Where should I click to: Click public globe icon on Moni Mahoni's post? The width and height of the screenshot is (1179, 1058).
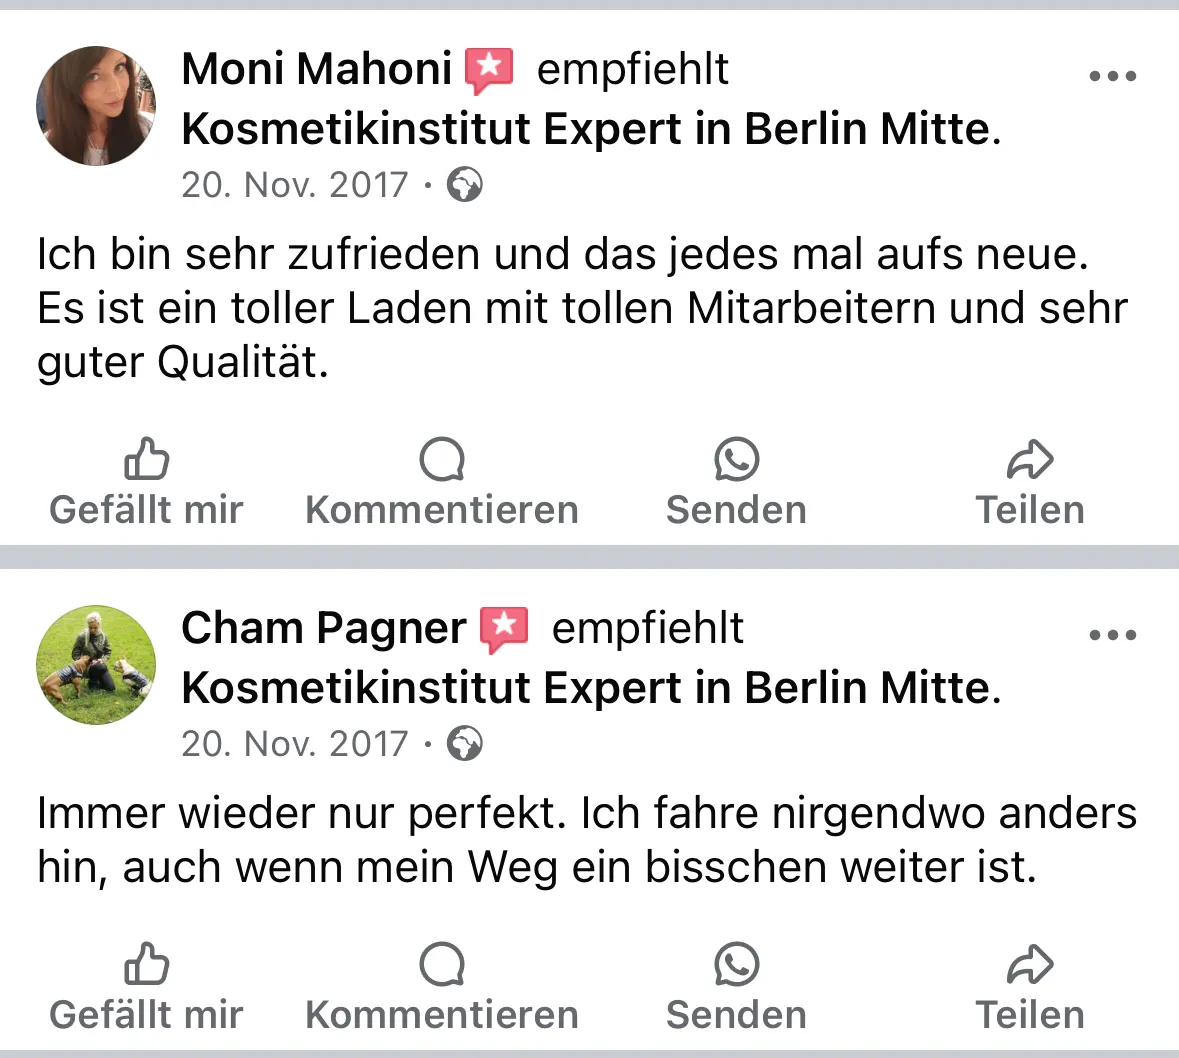(465, 185)
